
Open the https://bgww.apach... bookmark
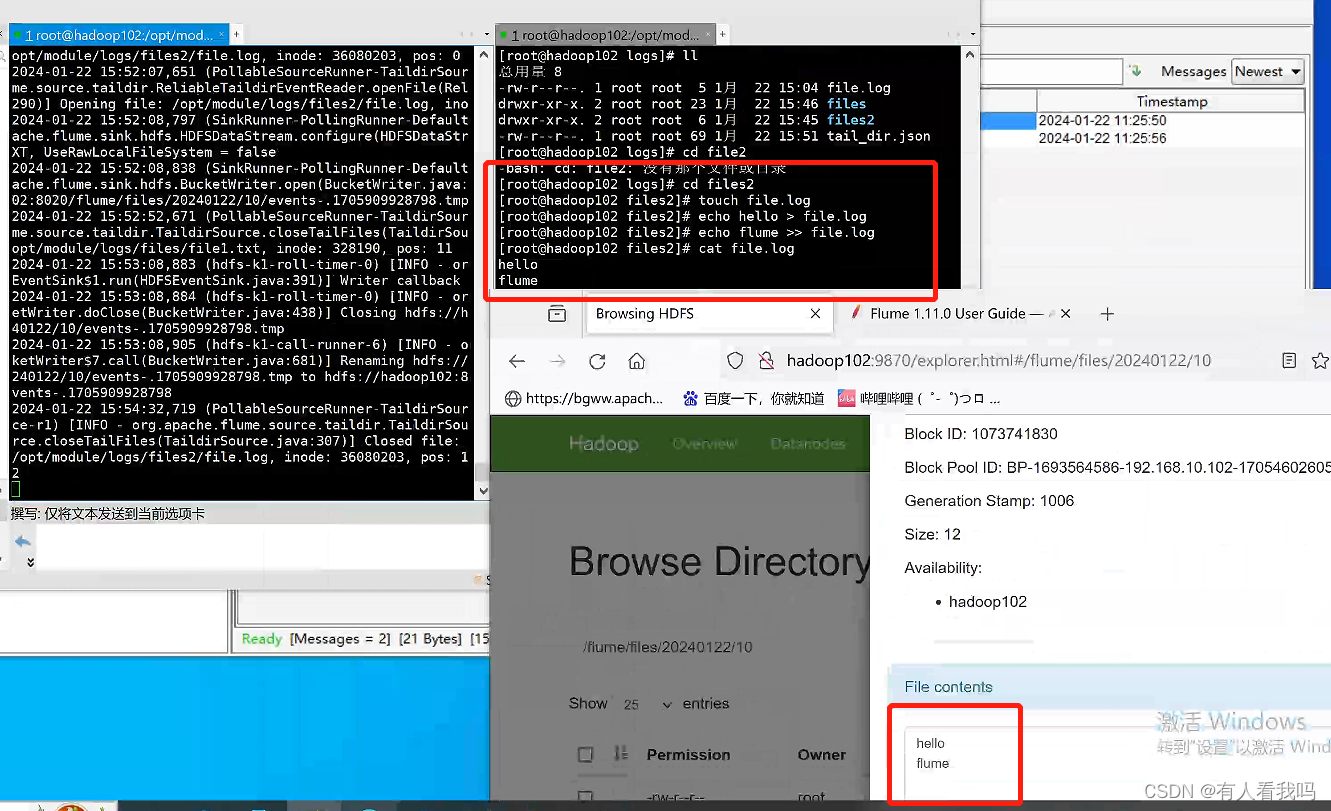[x=584, y=398]
